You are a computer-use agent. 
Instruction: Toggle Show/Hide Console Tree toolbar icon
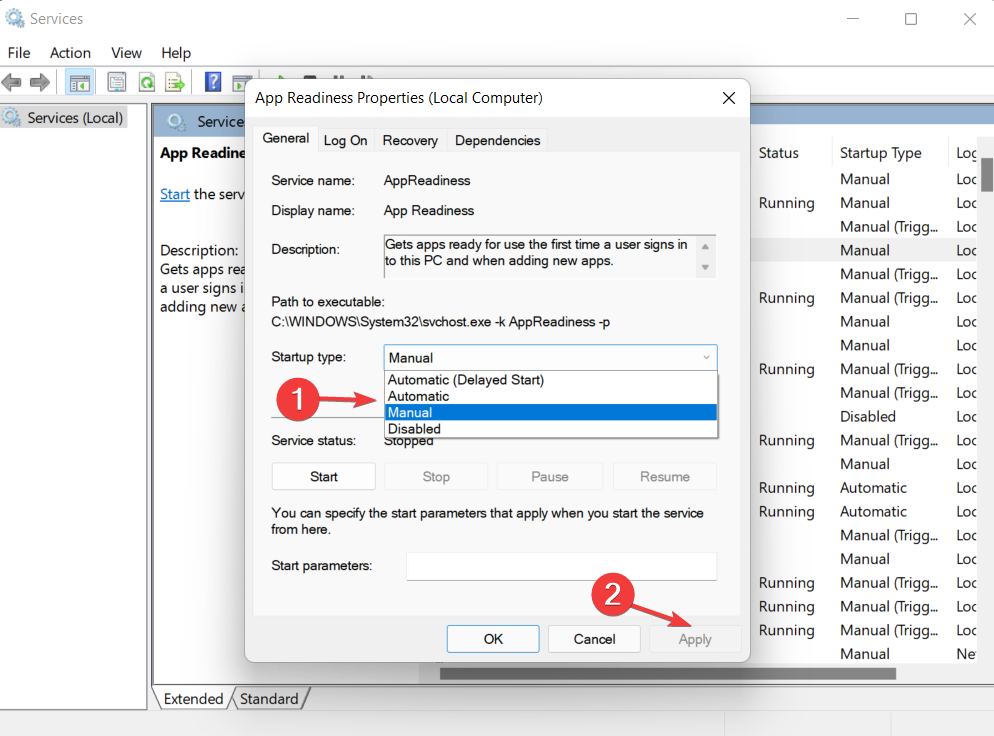79,82
